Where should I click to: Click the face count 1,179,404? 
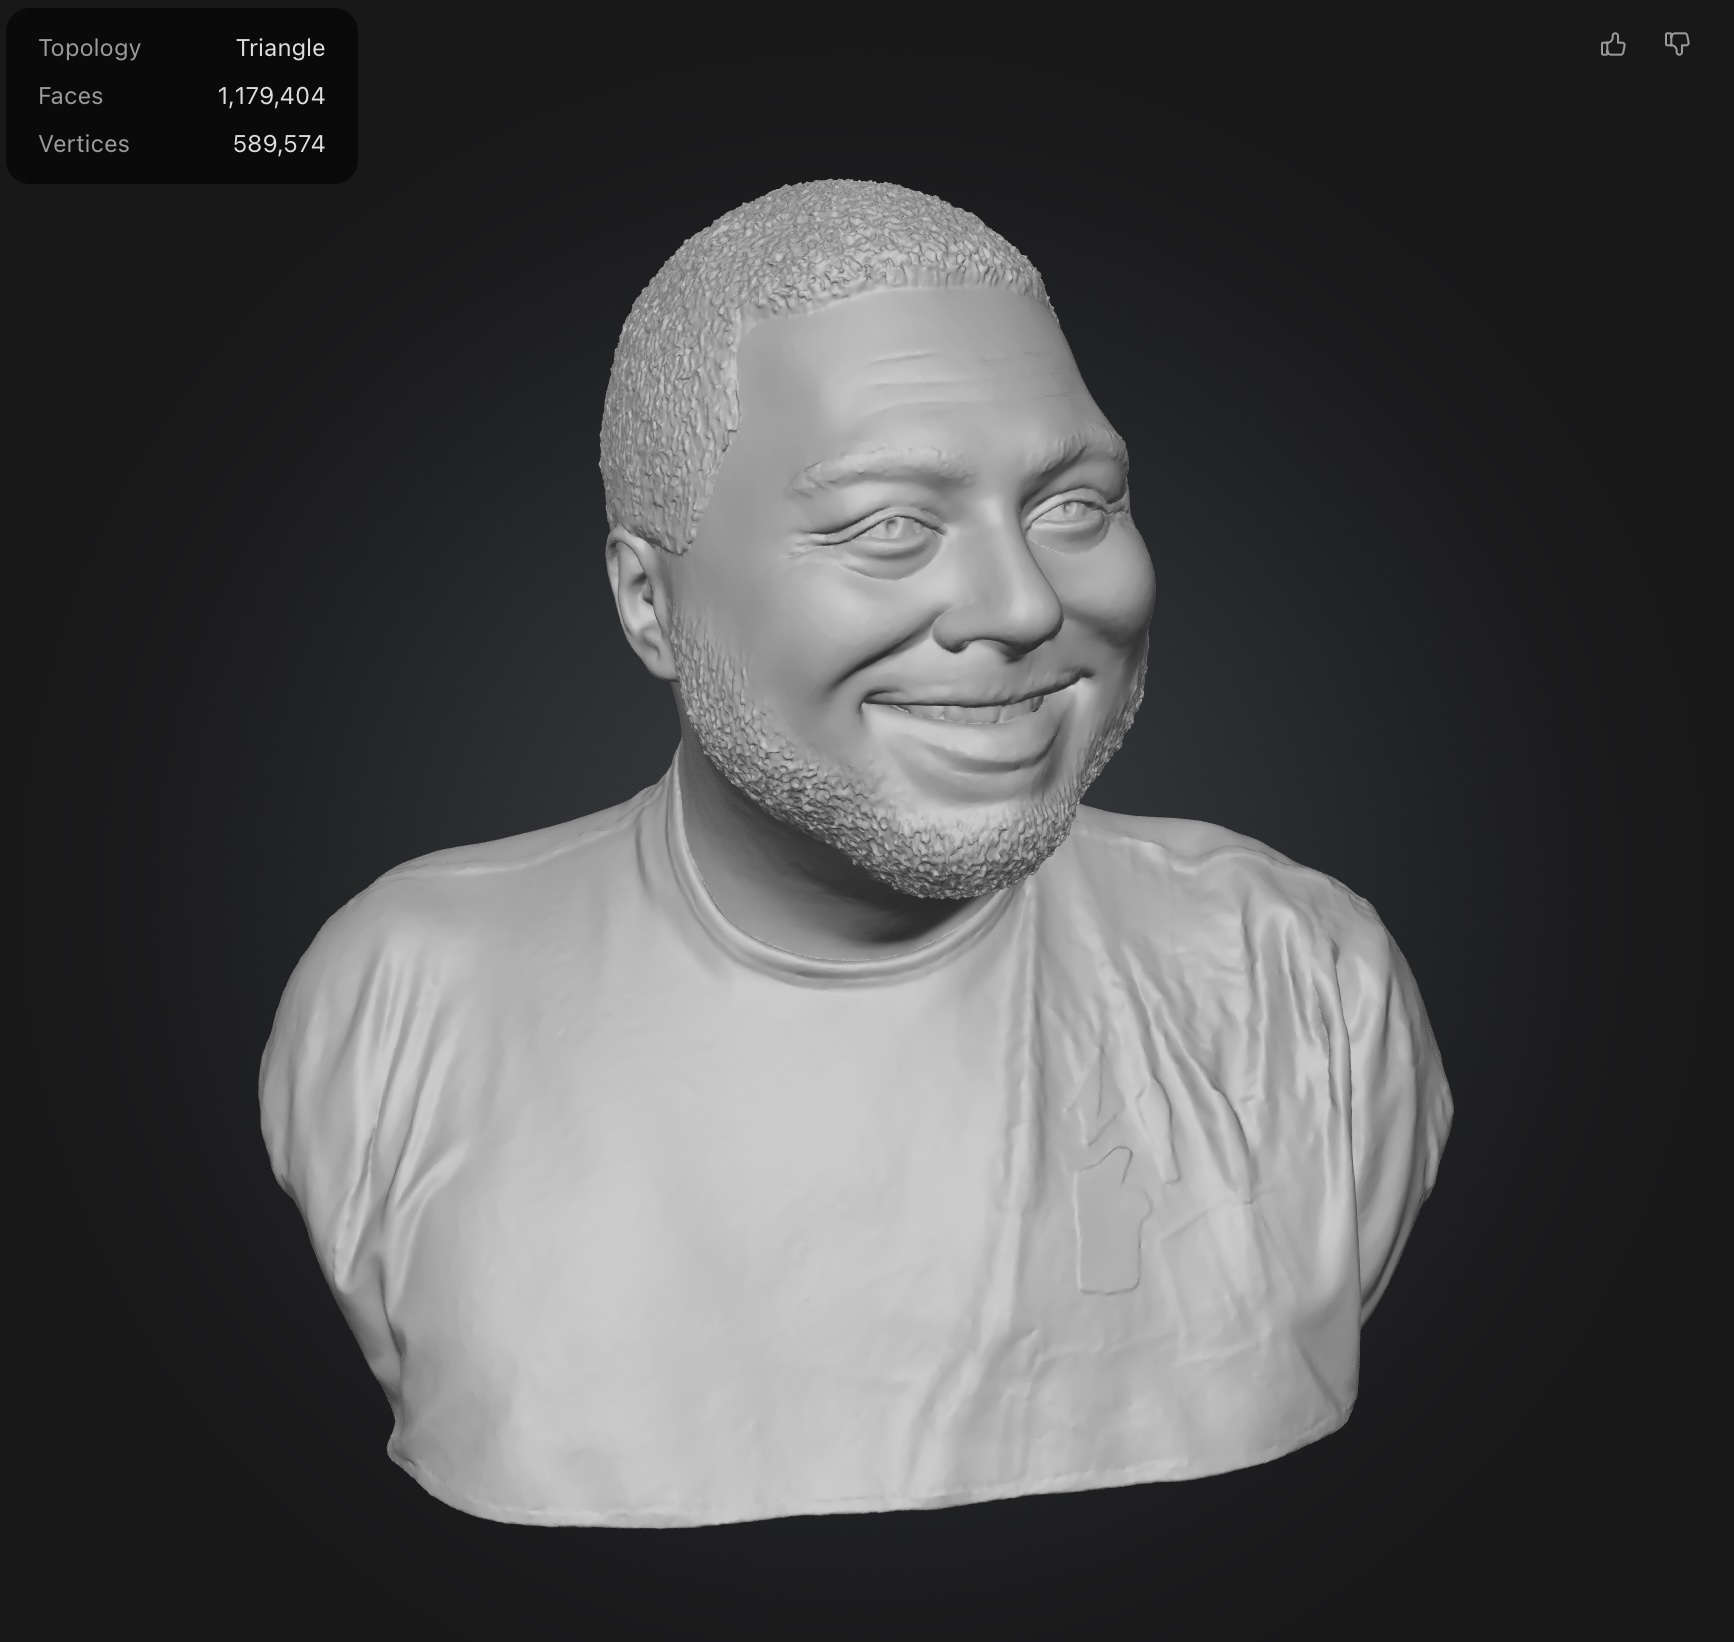(271, 96)
